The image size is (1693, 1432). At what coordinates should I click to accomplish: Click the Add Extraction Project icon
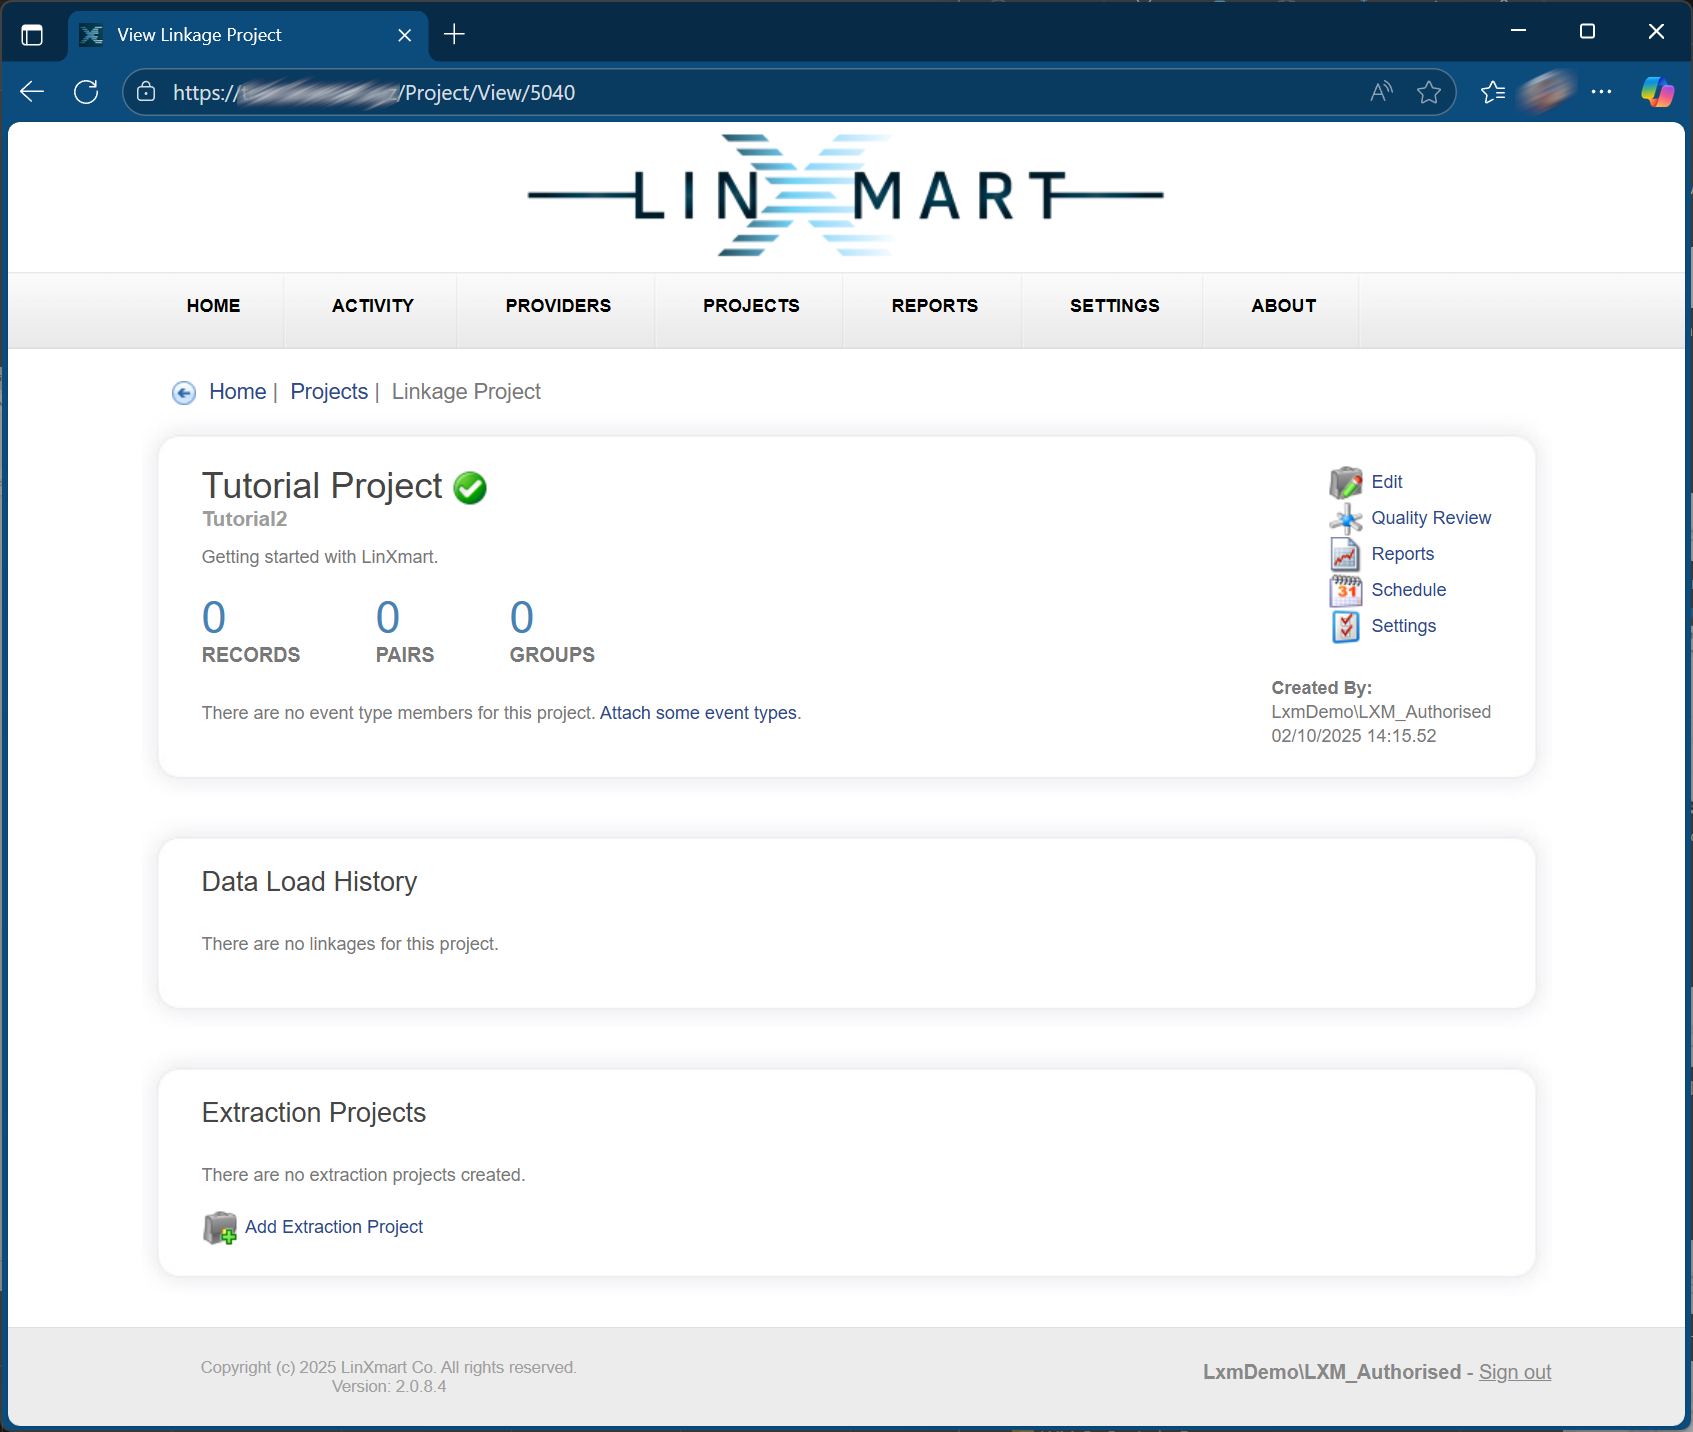click(x=219, y=1227)
